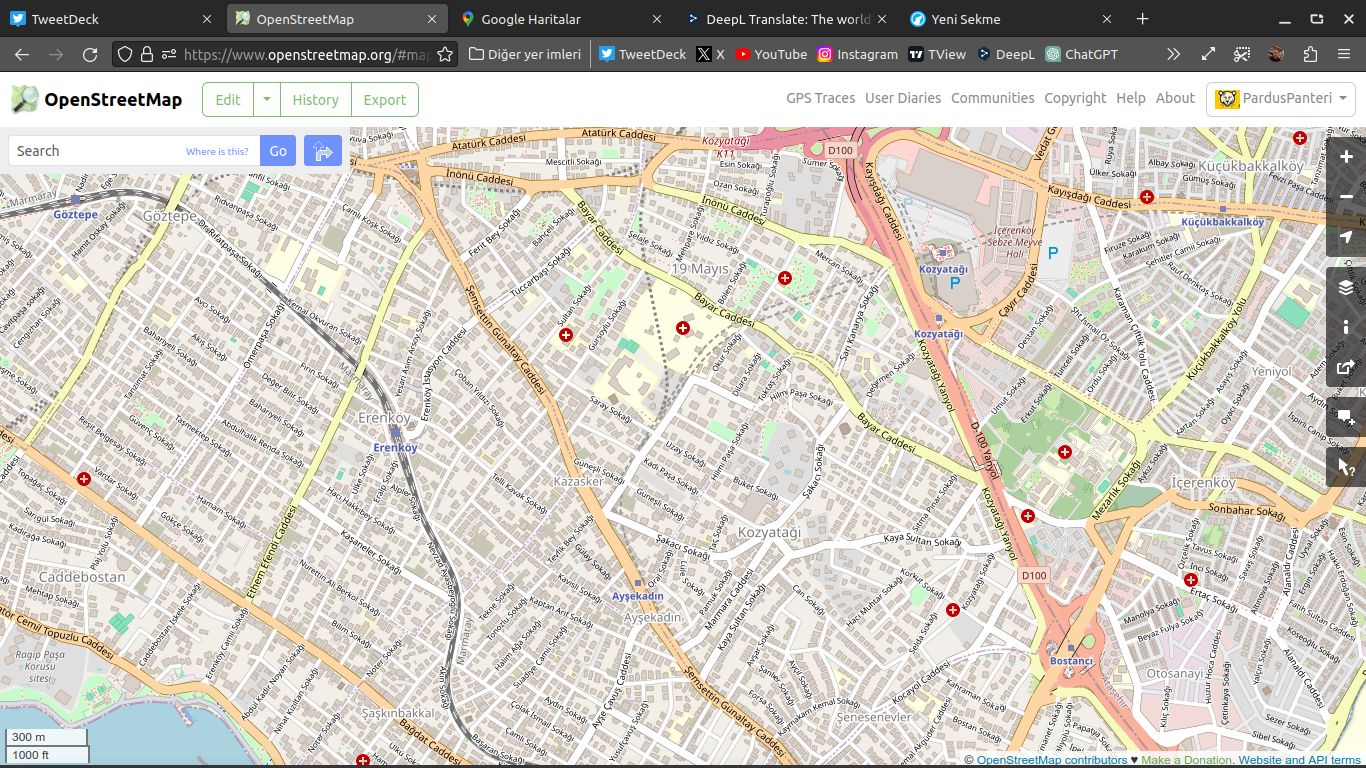
Task: Open the site padlock information
Action: pyautogui.click(x=147, y=54)
